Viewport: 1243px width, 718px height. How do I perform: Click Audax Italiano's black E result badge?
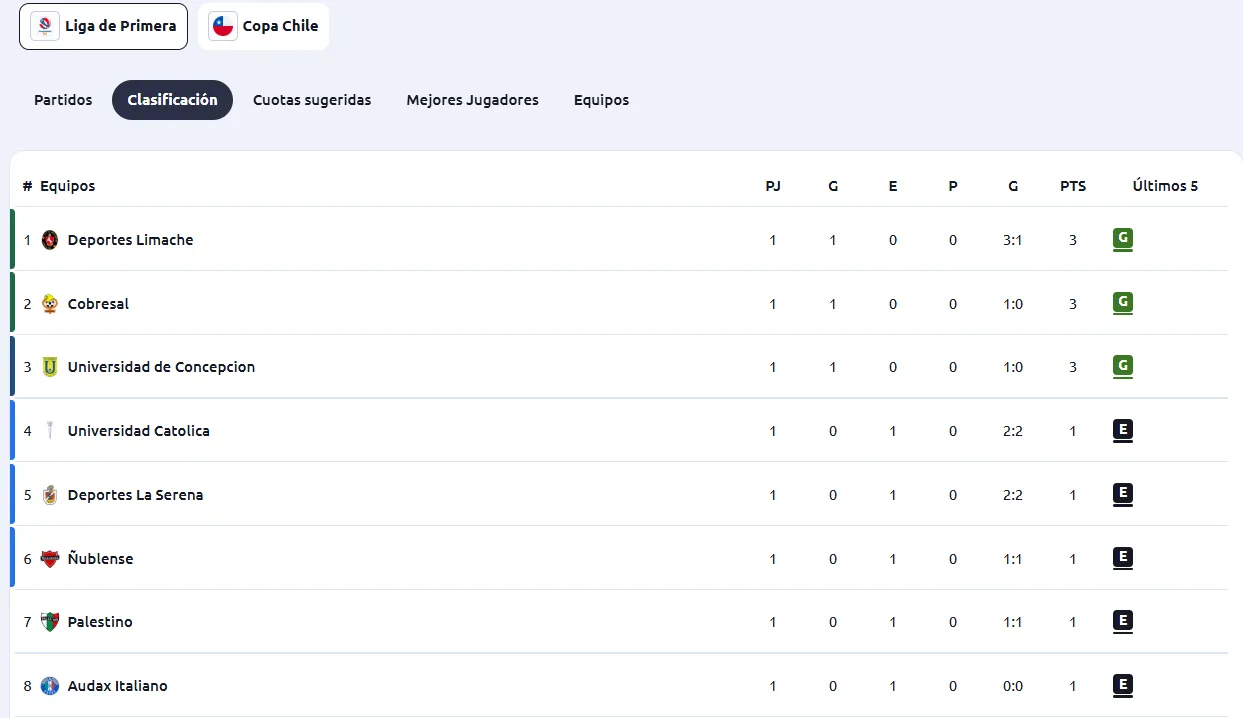(x=1123, y=685)
